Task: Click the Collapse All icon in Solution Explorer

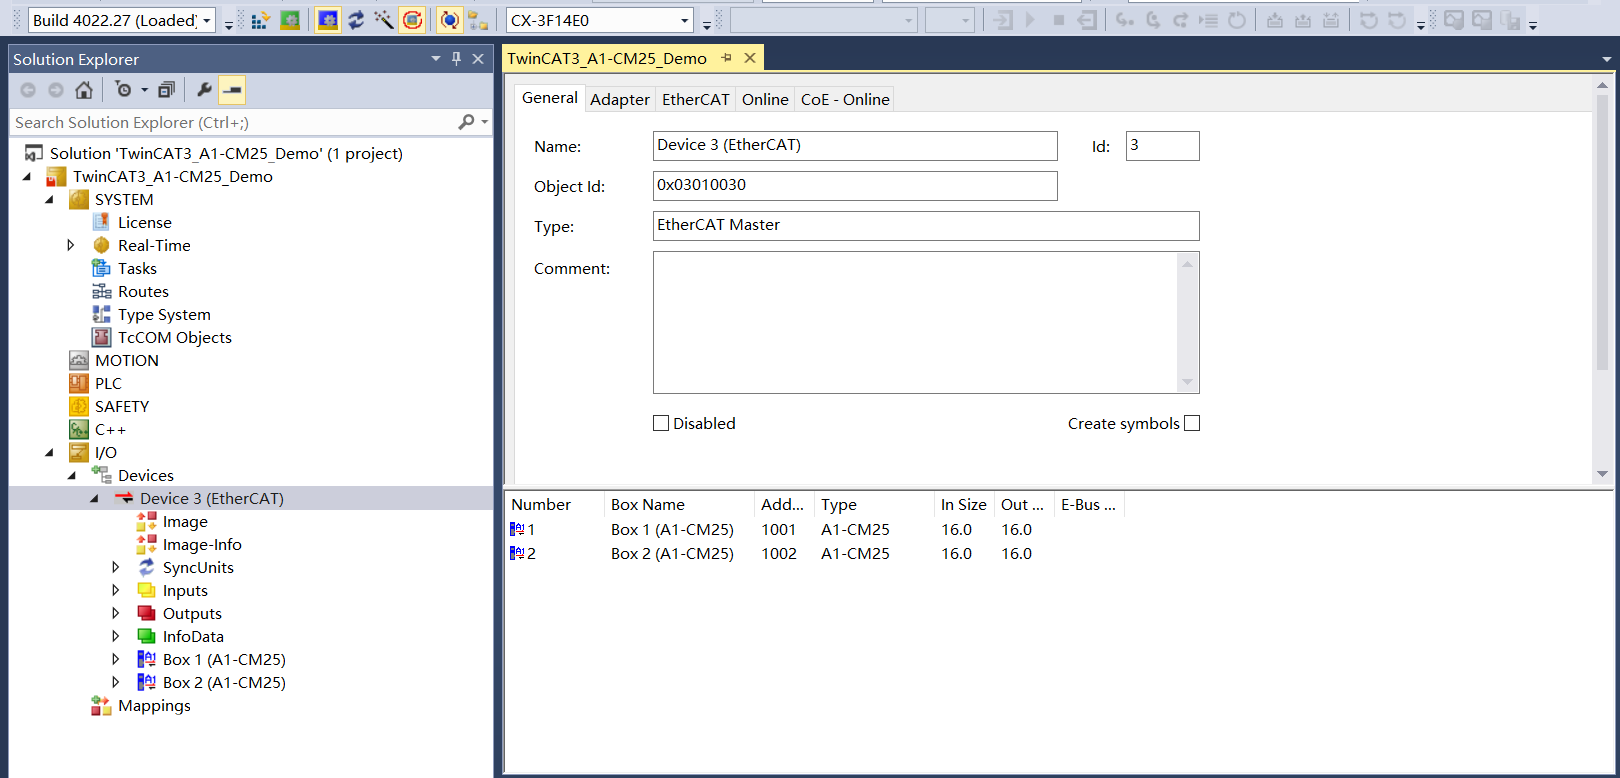Action: point(166,90)
